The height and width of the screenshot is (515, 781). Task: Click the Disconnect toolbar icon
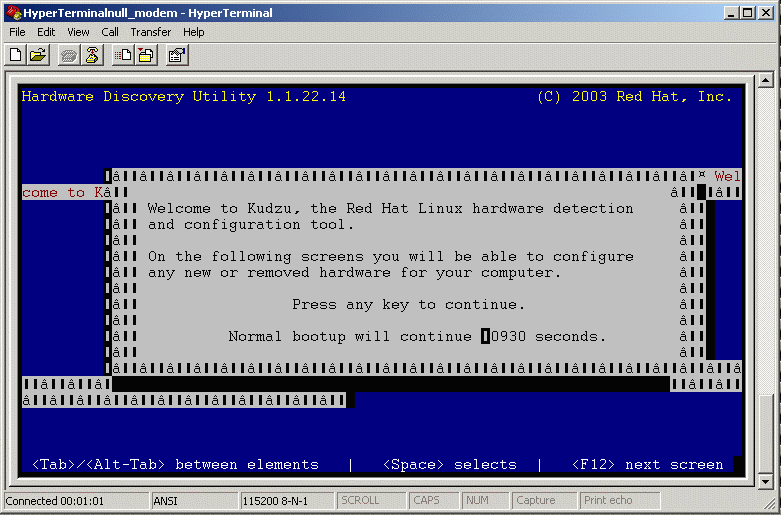(92, 55)
